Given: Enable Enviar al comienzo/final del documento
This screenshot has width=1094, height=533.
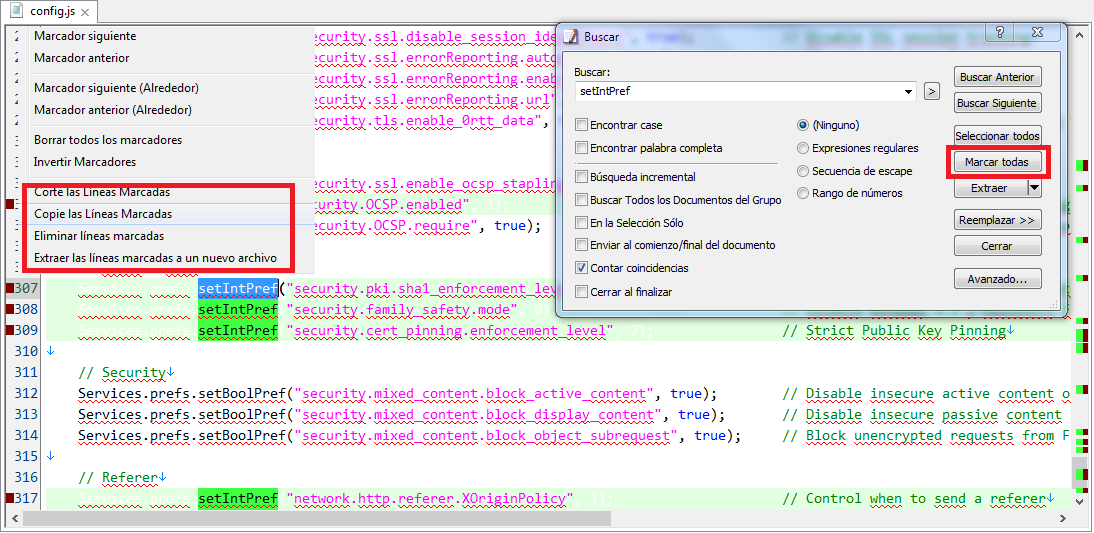Looking at the screenshot, I should (581, 246).
